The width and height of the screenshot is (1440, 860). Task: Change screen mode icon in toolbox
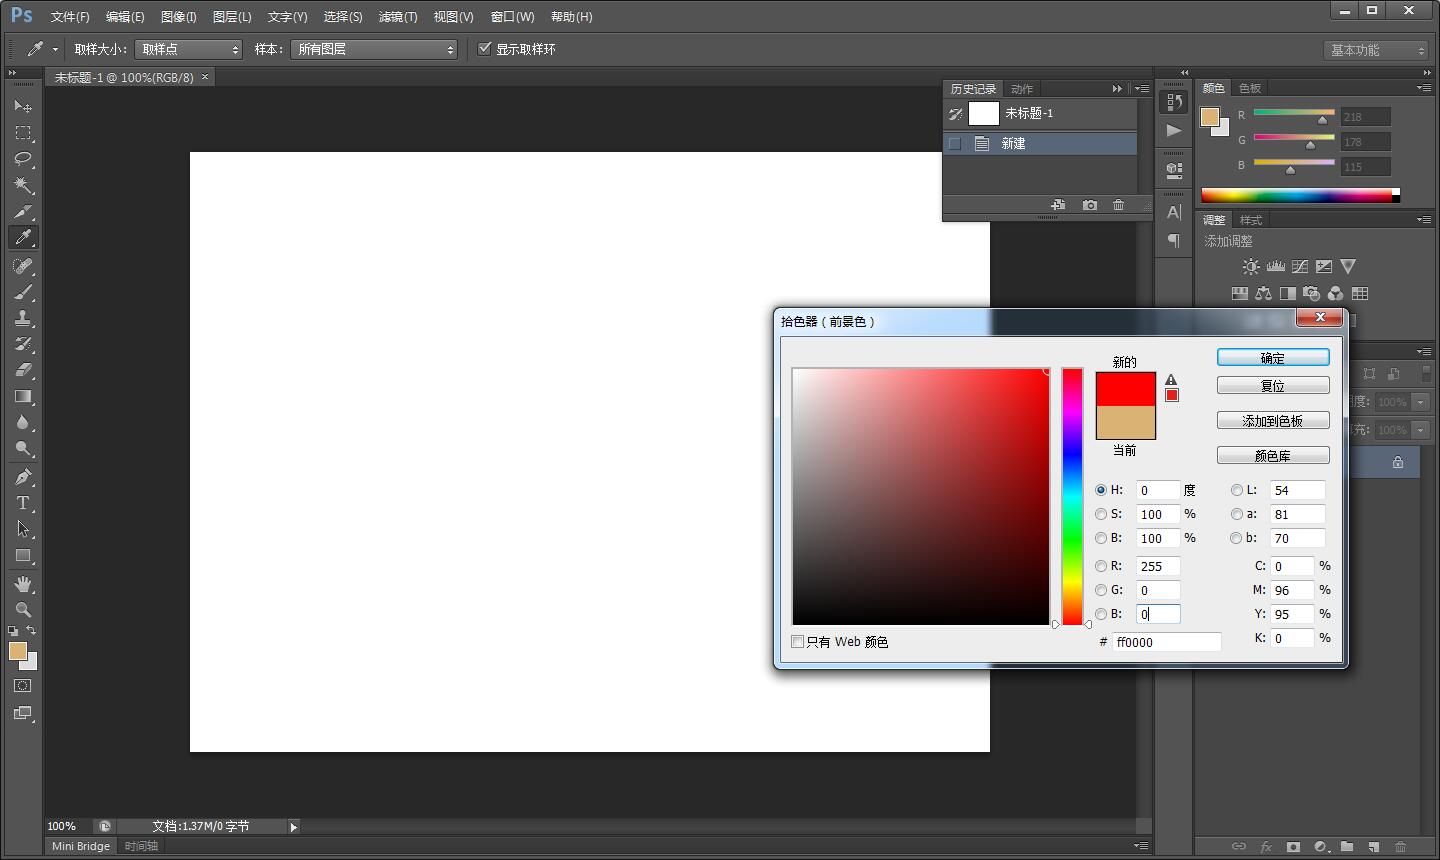[x=23, y=713]
